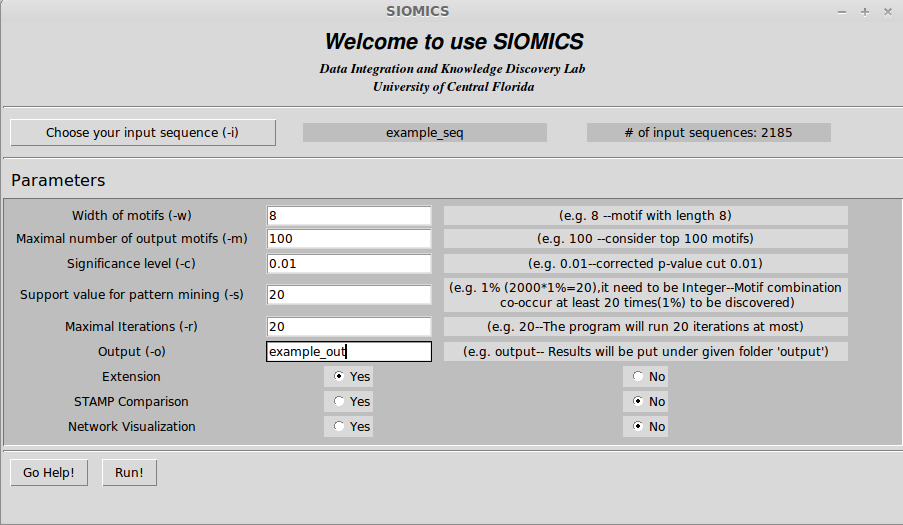
Task: Click the 'Maximal Iterations (-r)' label
Action: coord(131,327)
